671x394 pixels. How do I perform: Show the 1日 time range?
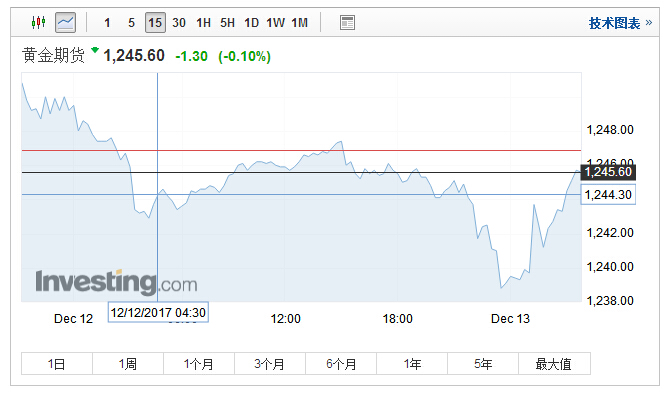click(57, 364)
